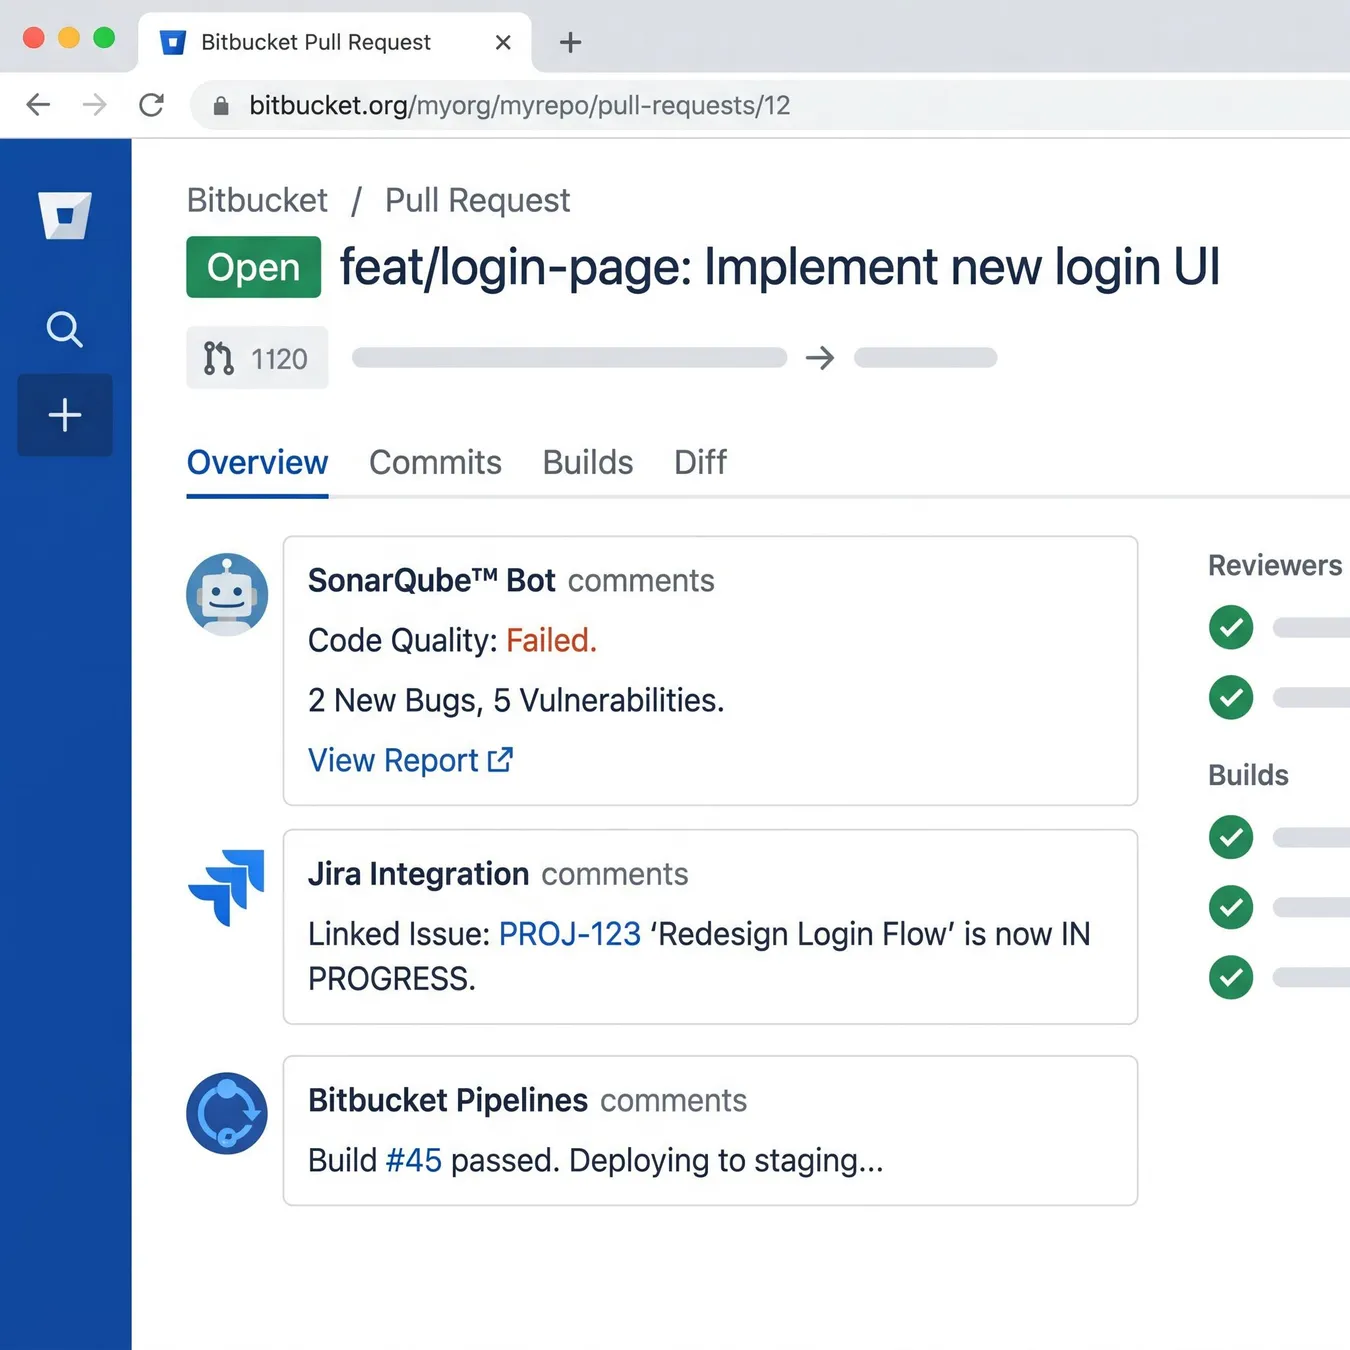Click the Pull Request breadcrumb link

[477, 200]
